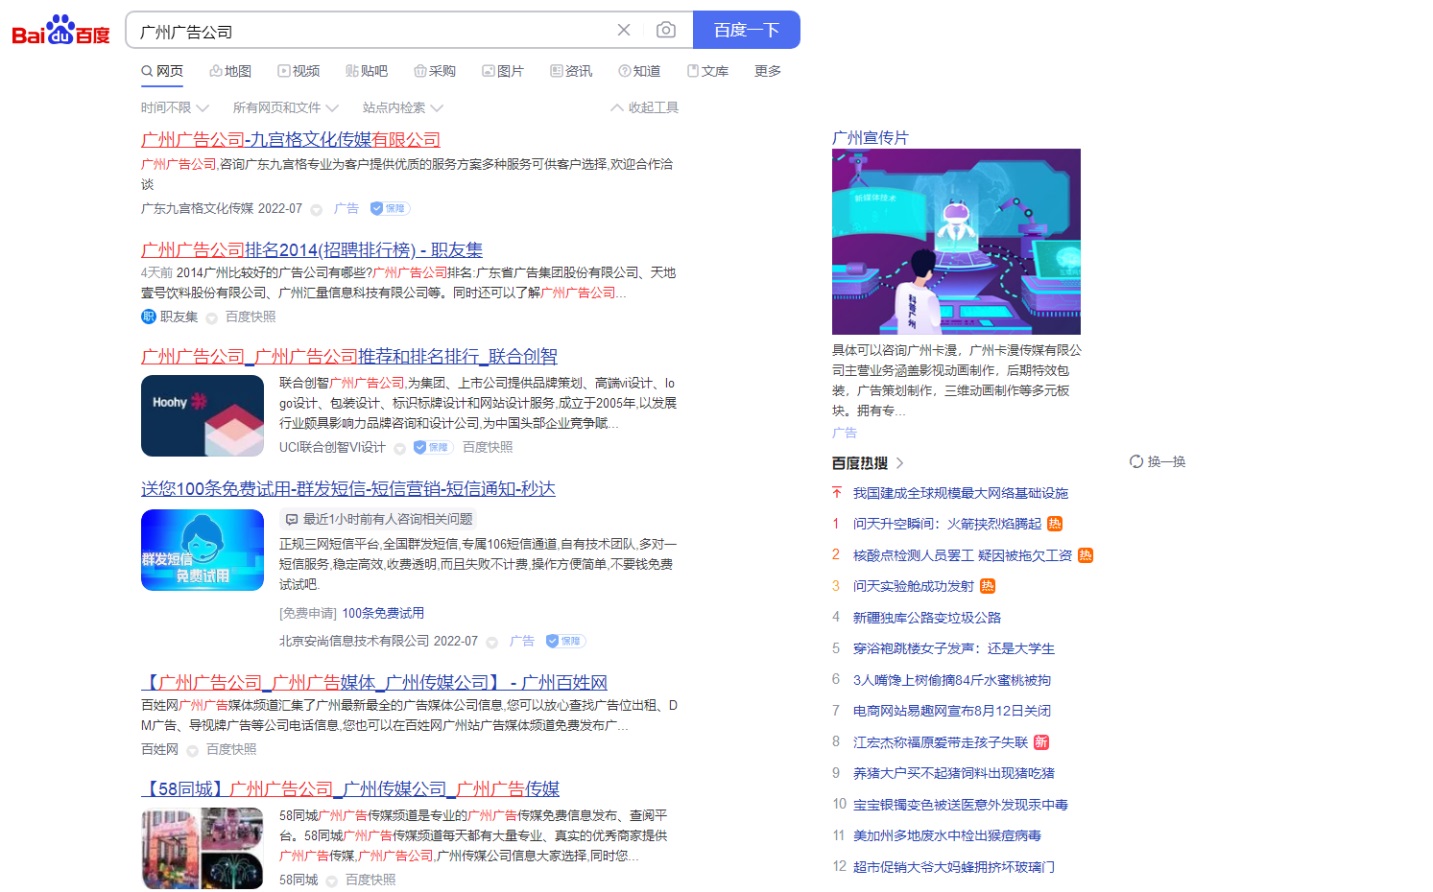Click 百度一下 search button
This screenshot has width=1433, height=892.
pyautogui.click(x=746, y=30)
